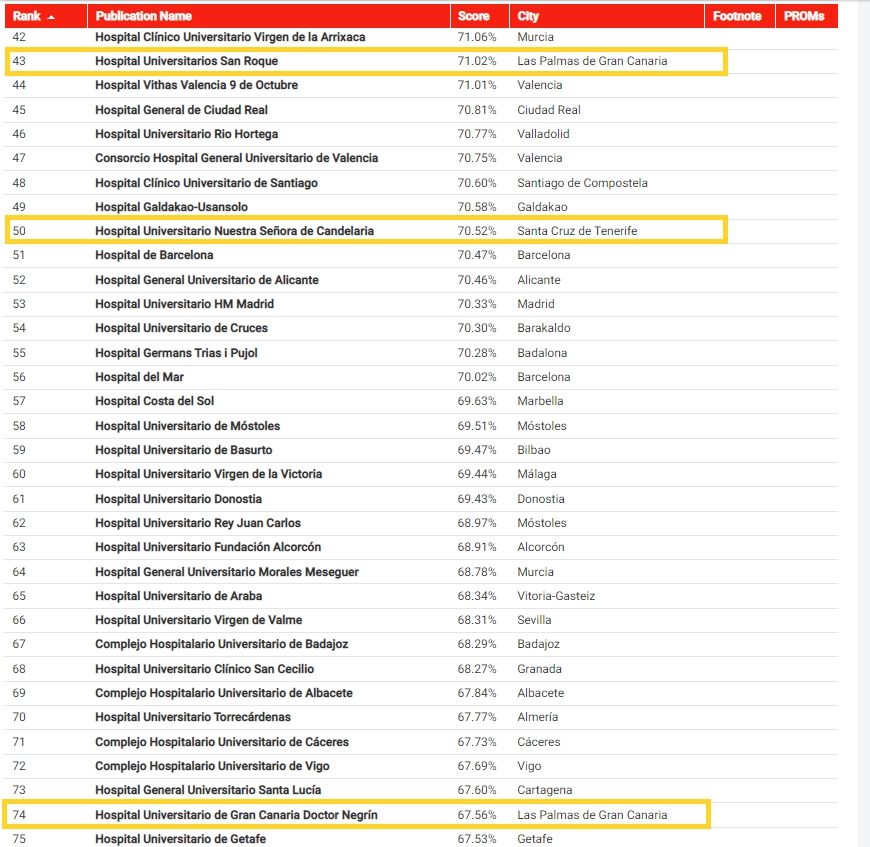Click the sort arrow beside the Rank header

tap(51, 17)
